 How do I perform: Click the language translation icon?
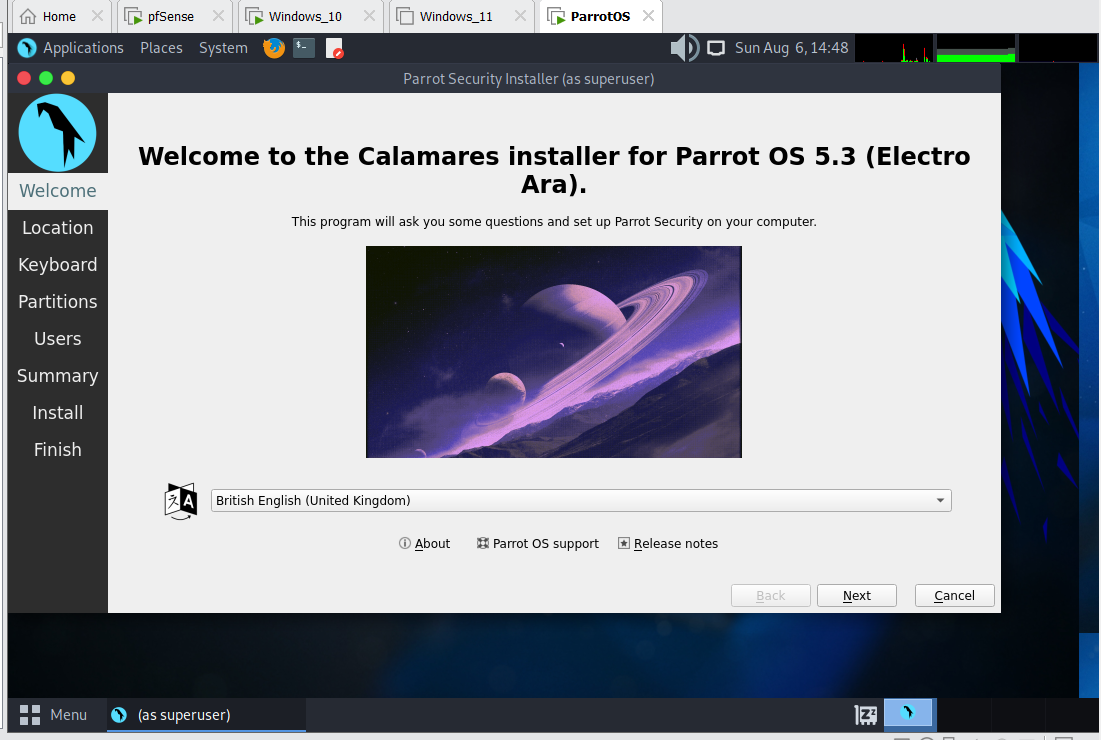(x=180, y=501)
